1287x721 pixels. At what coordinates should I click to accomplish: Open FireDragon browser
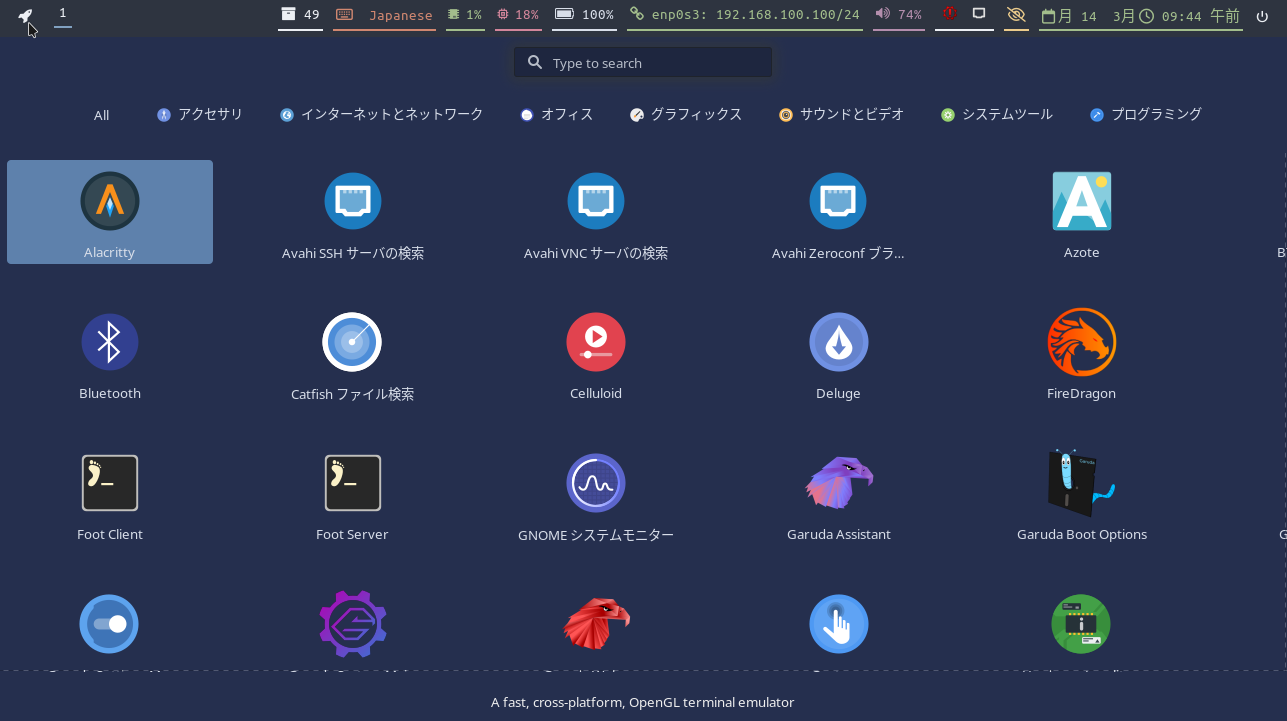coord(1081,353)
